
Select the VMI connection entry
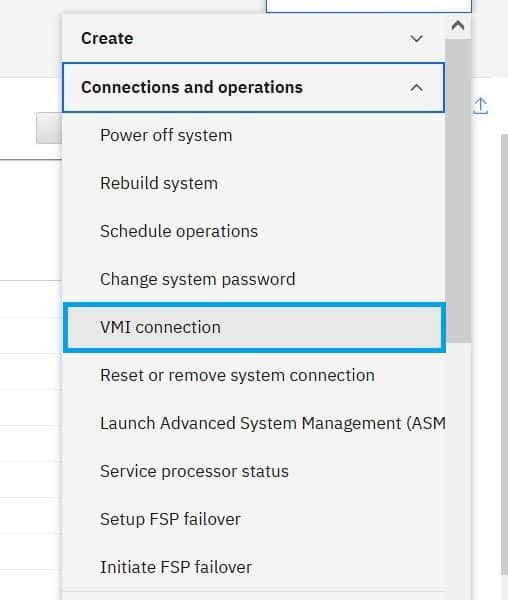(254, 328)
